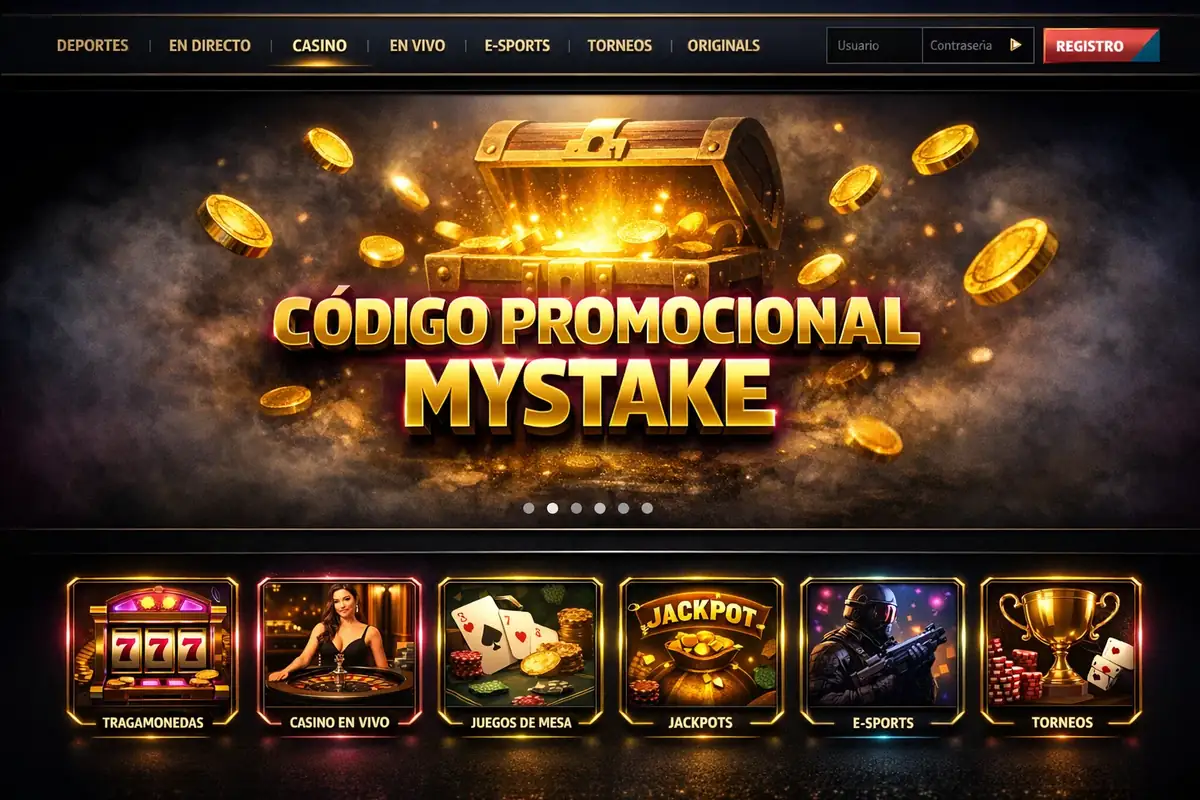This screenshot has height=800, width=1200.
Task: Open the Tragamonedas slot machine tile
Action: point(153,651)
